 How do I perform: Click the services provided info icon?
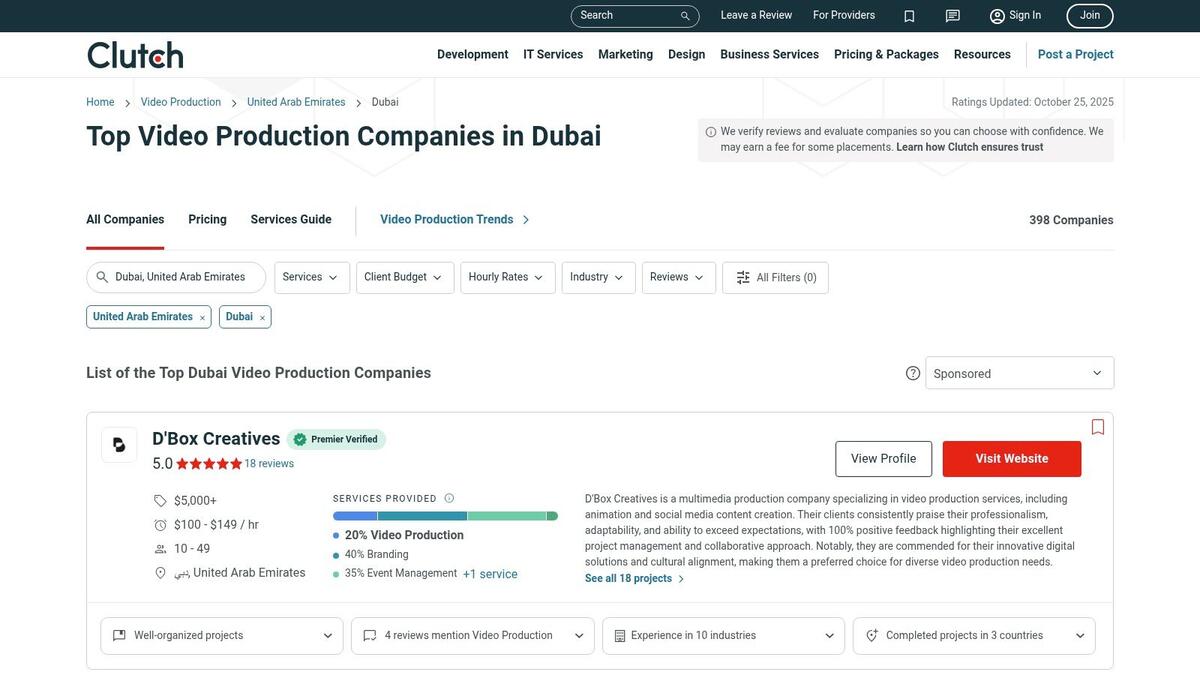tap(449, 498)
